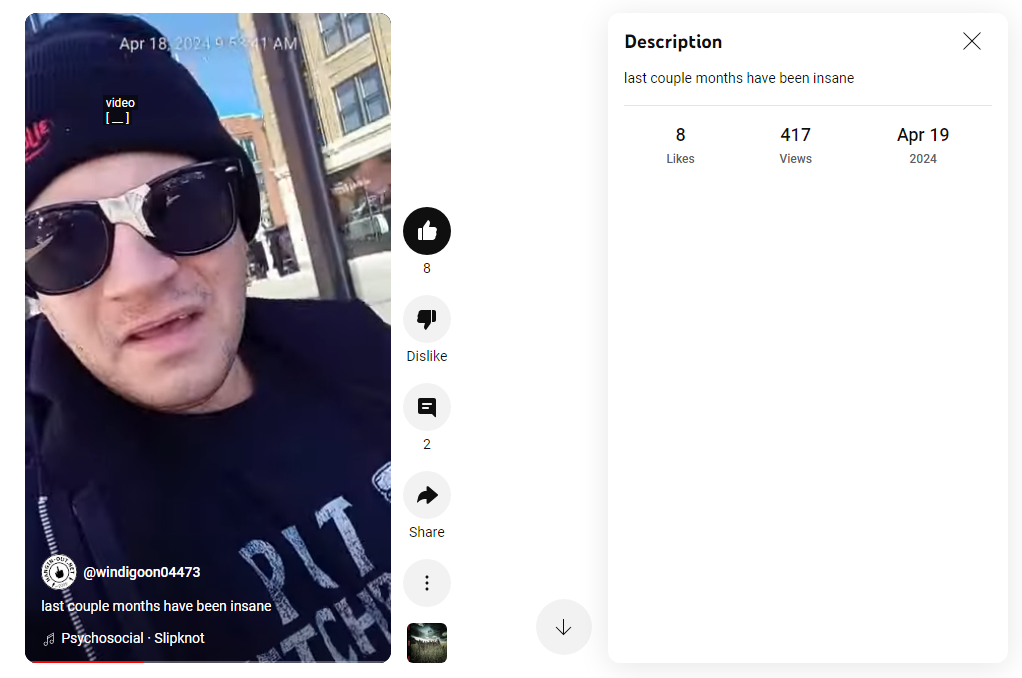This screenshot has width=1022, height=678.
Task: Click the Slipknot album art thumbnail
Action: point(427,643)
